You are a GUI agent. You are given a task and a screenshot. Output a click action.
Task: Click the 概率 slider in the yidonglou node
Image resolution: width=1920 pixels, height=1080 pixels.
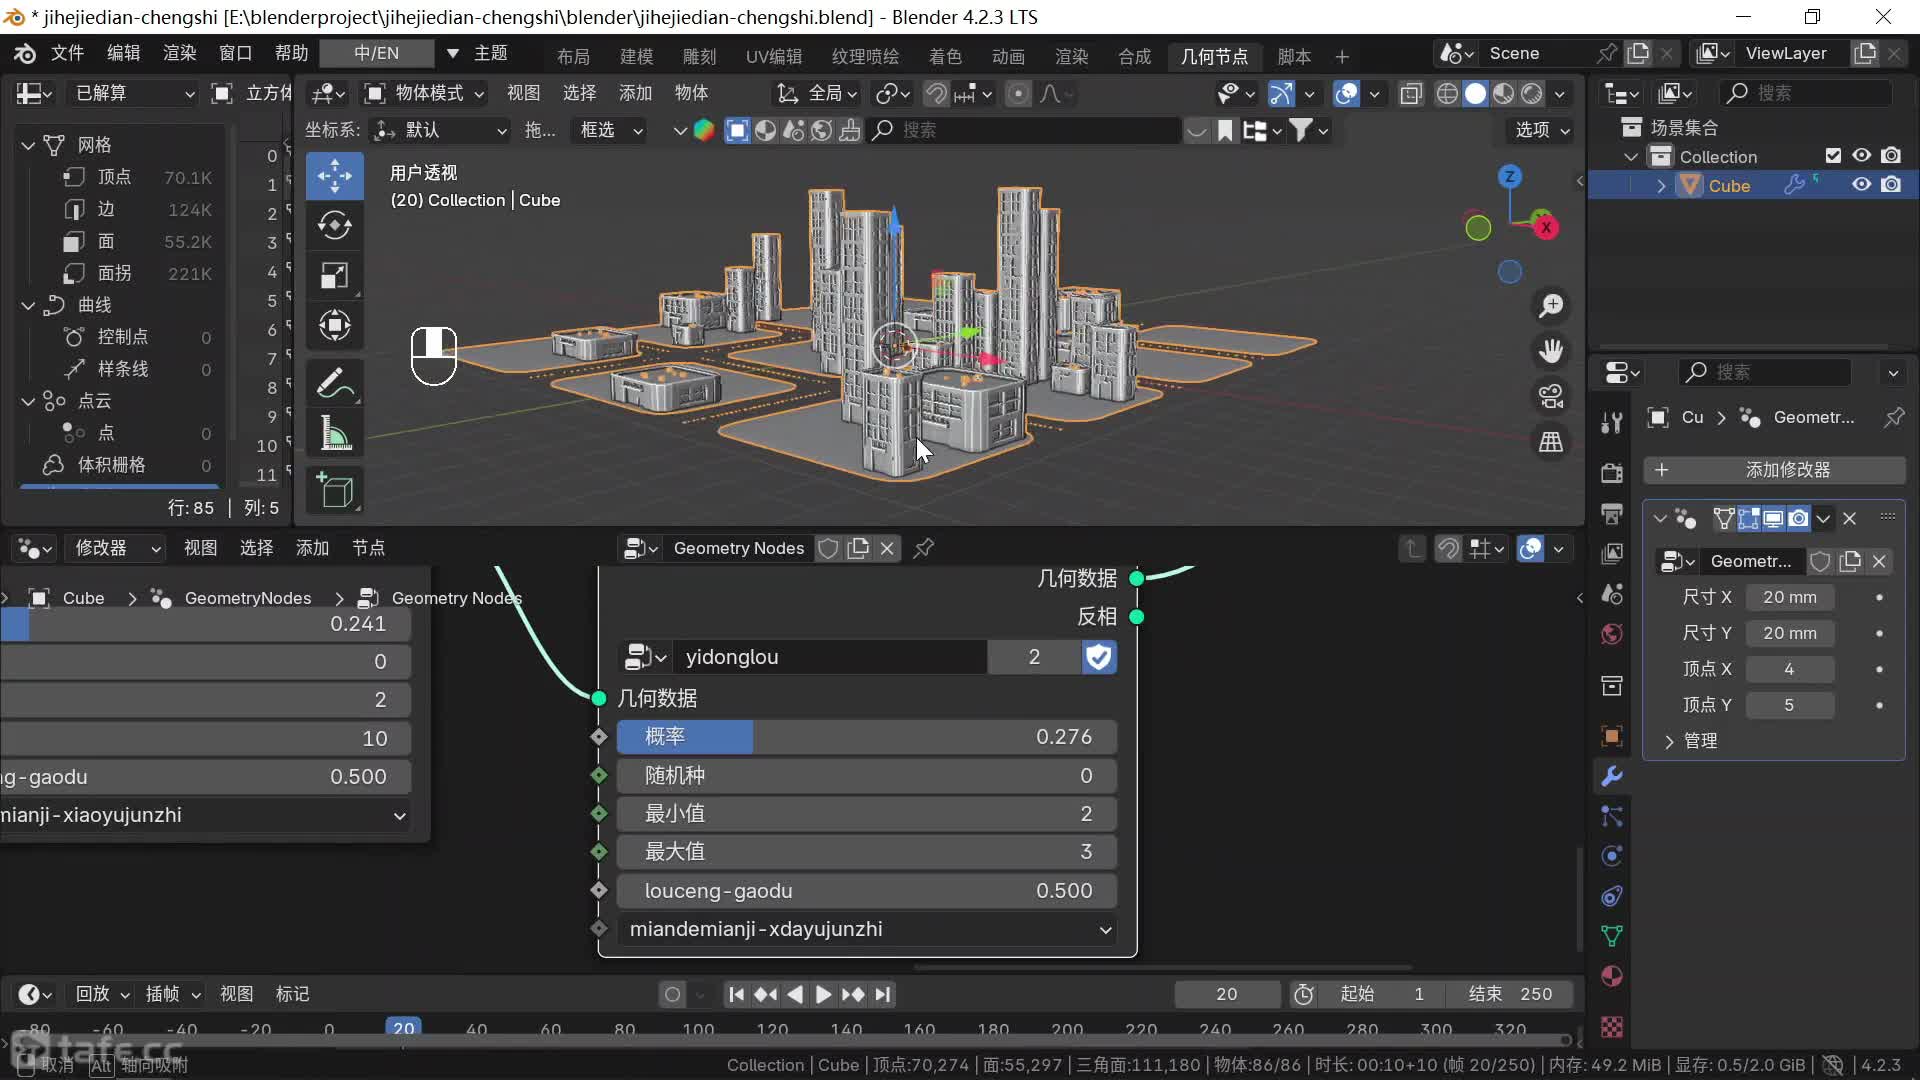(867, 737)
